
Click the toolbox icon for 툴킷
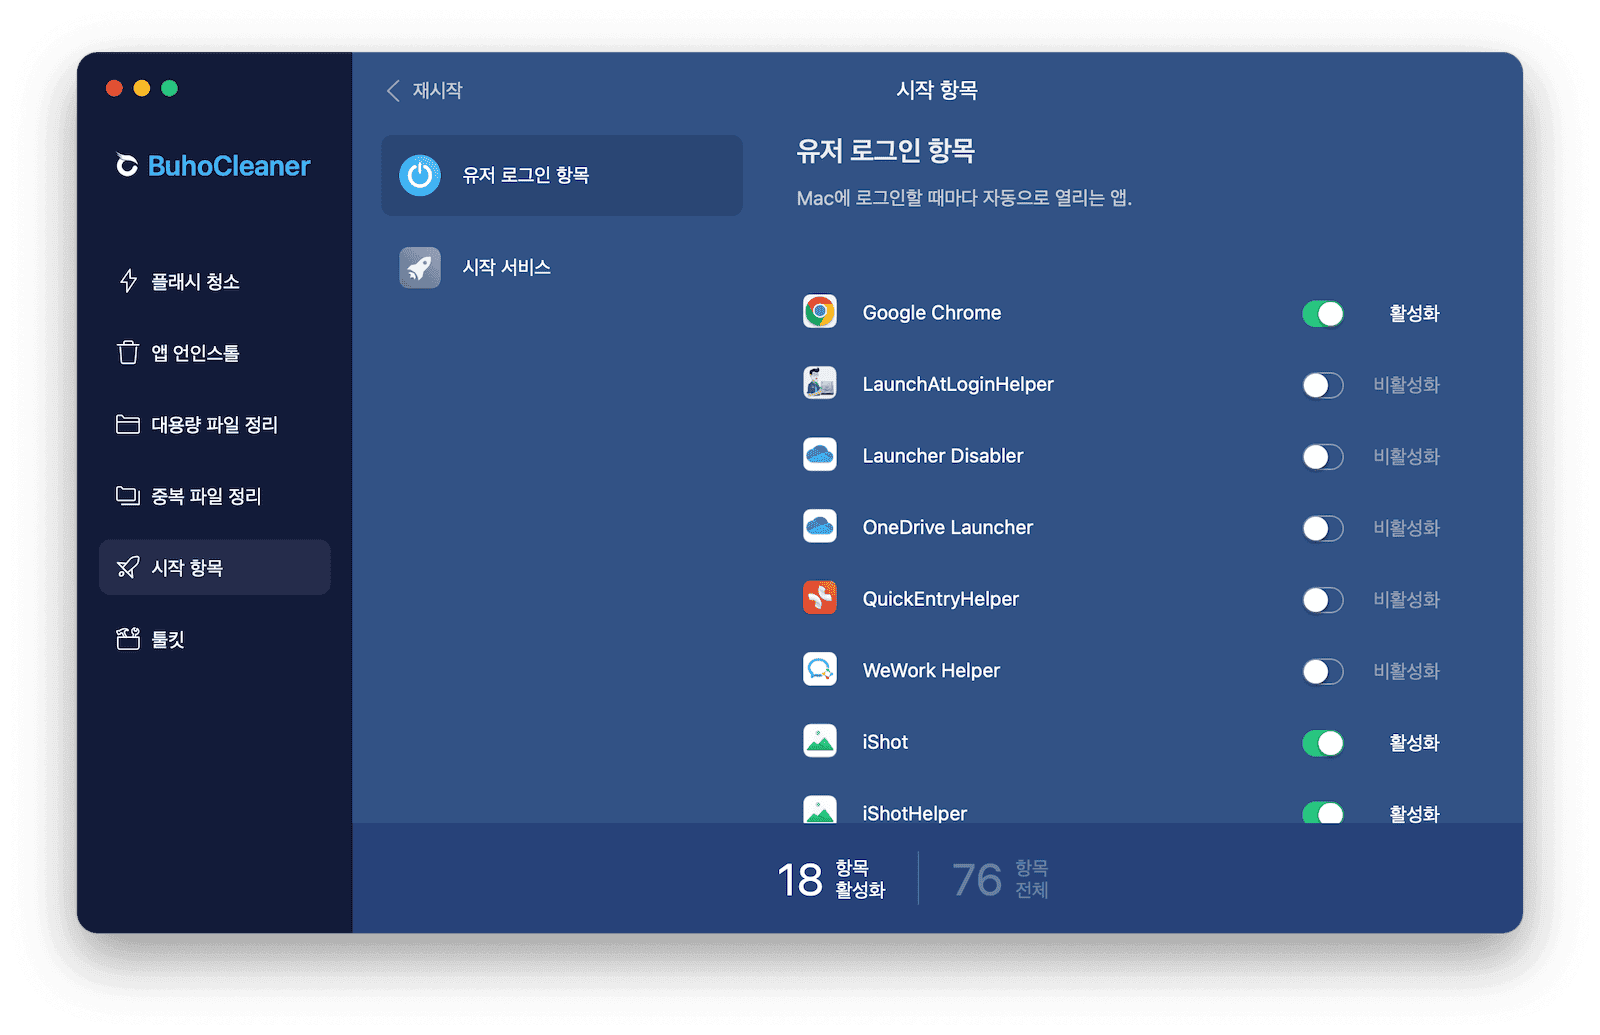tap(128, 639)
